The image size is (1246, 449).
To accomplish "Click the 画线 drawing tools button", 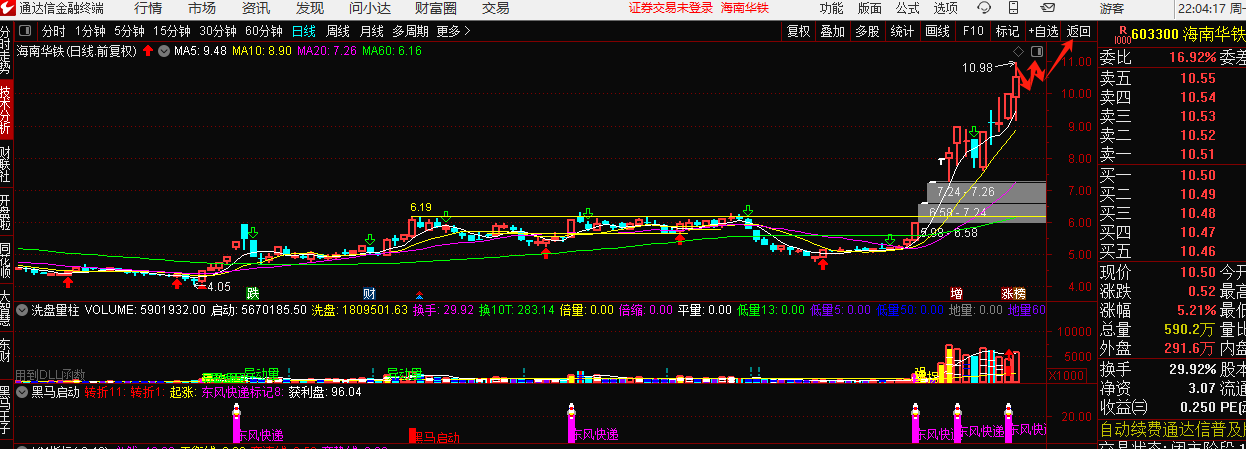I will 938,31.
